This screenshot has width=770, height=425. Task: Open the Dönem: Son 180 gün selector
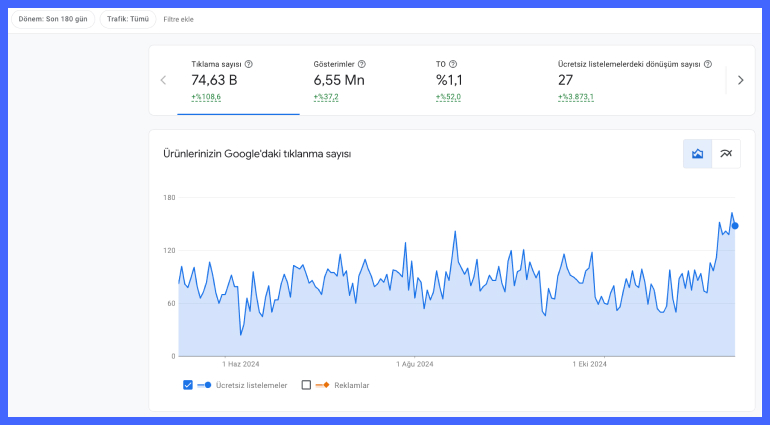click(53, 19)
